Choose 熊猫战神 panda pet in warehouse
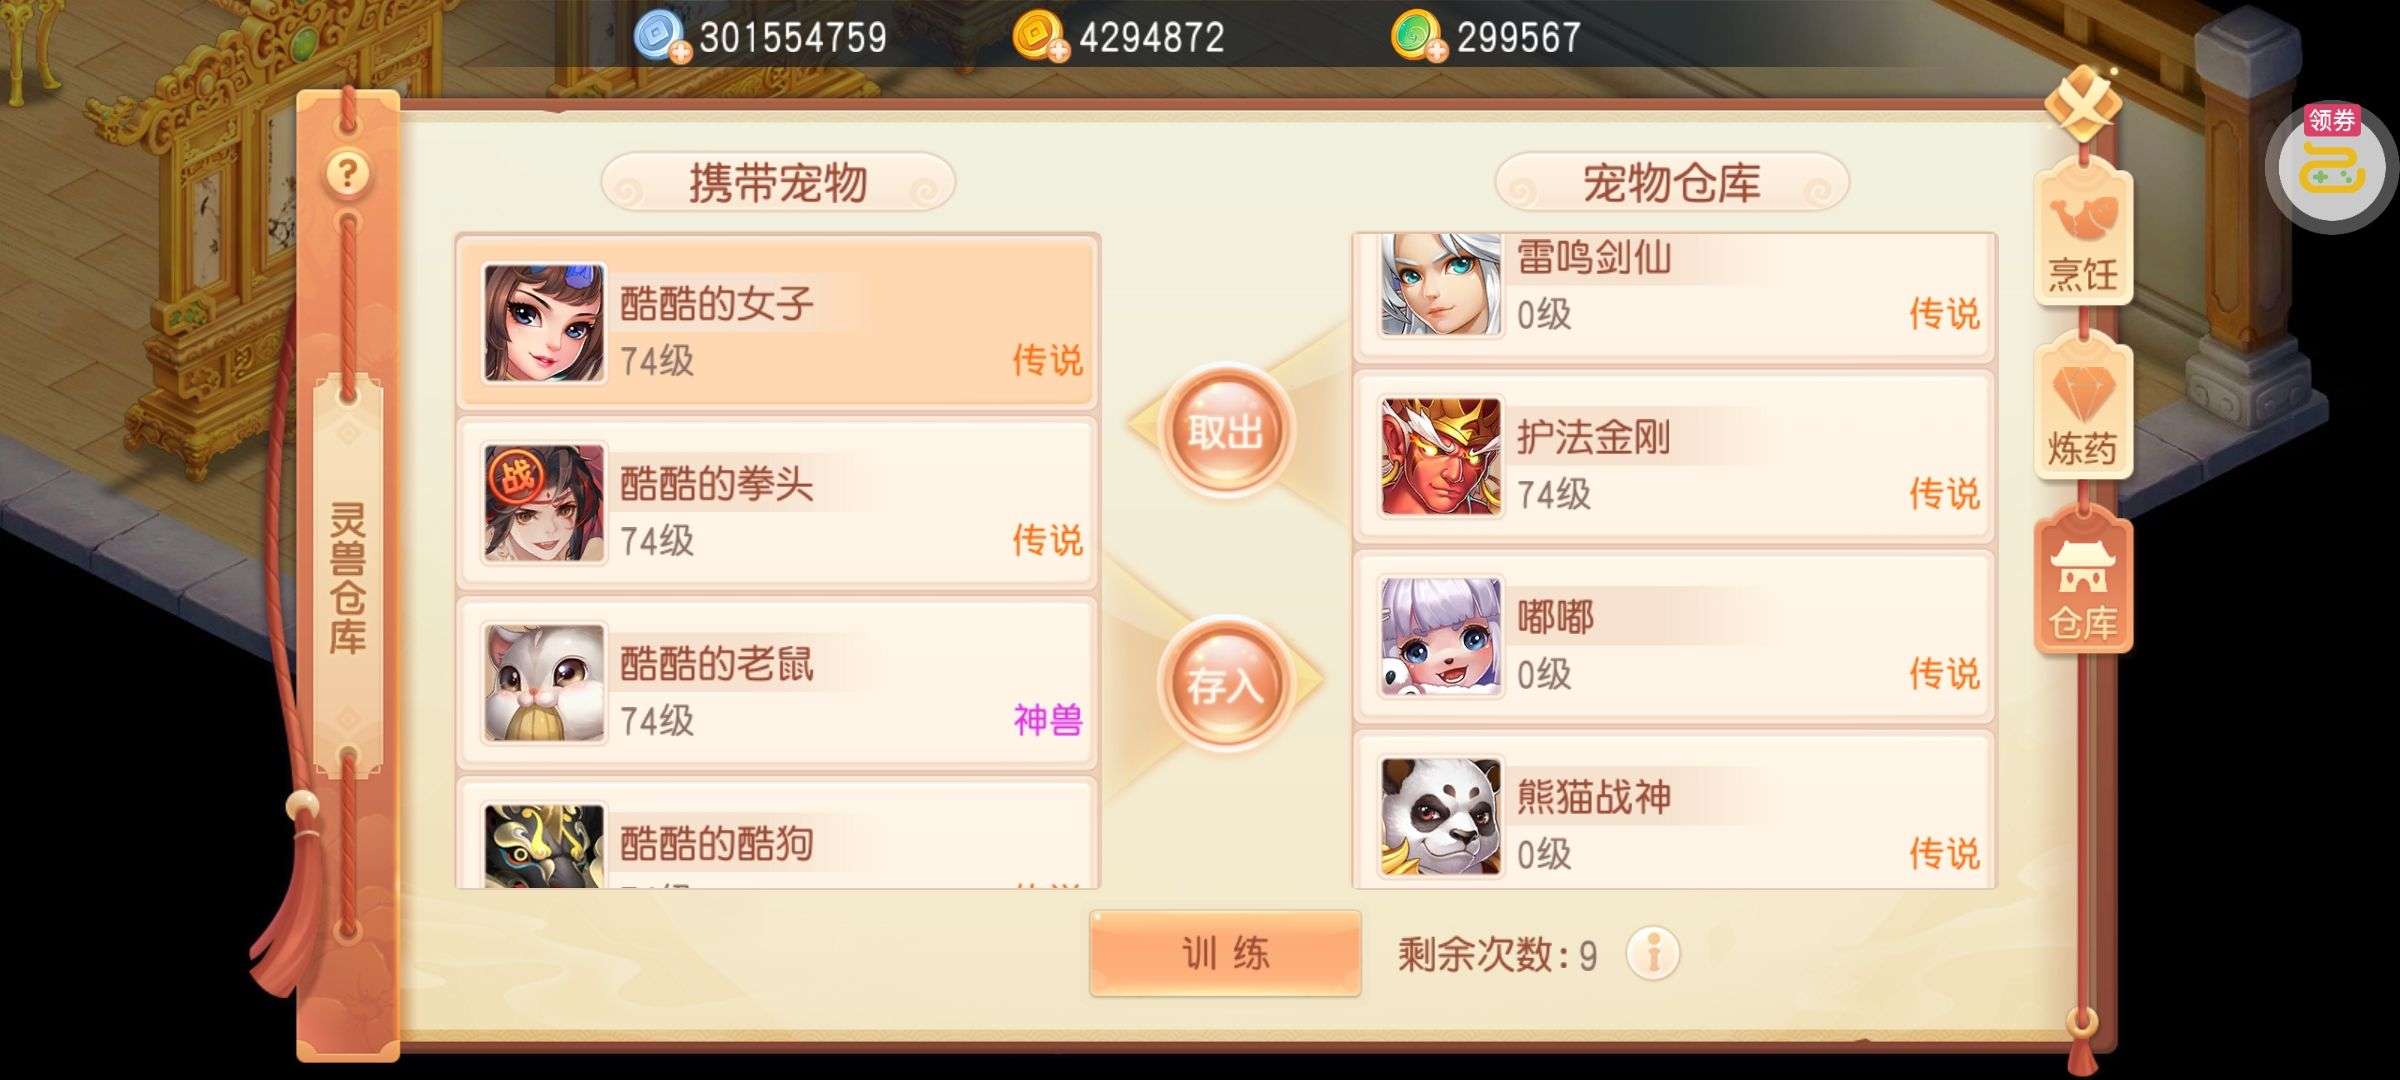Screen dimensions: 2400x1080 (x=1674, y=812)
